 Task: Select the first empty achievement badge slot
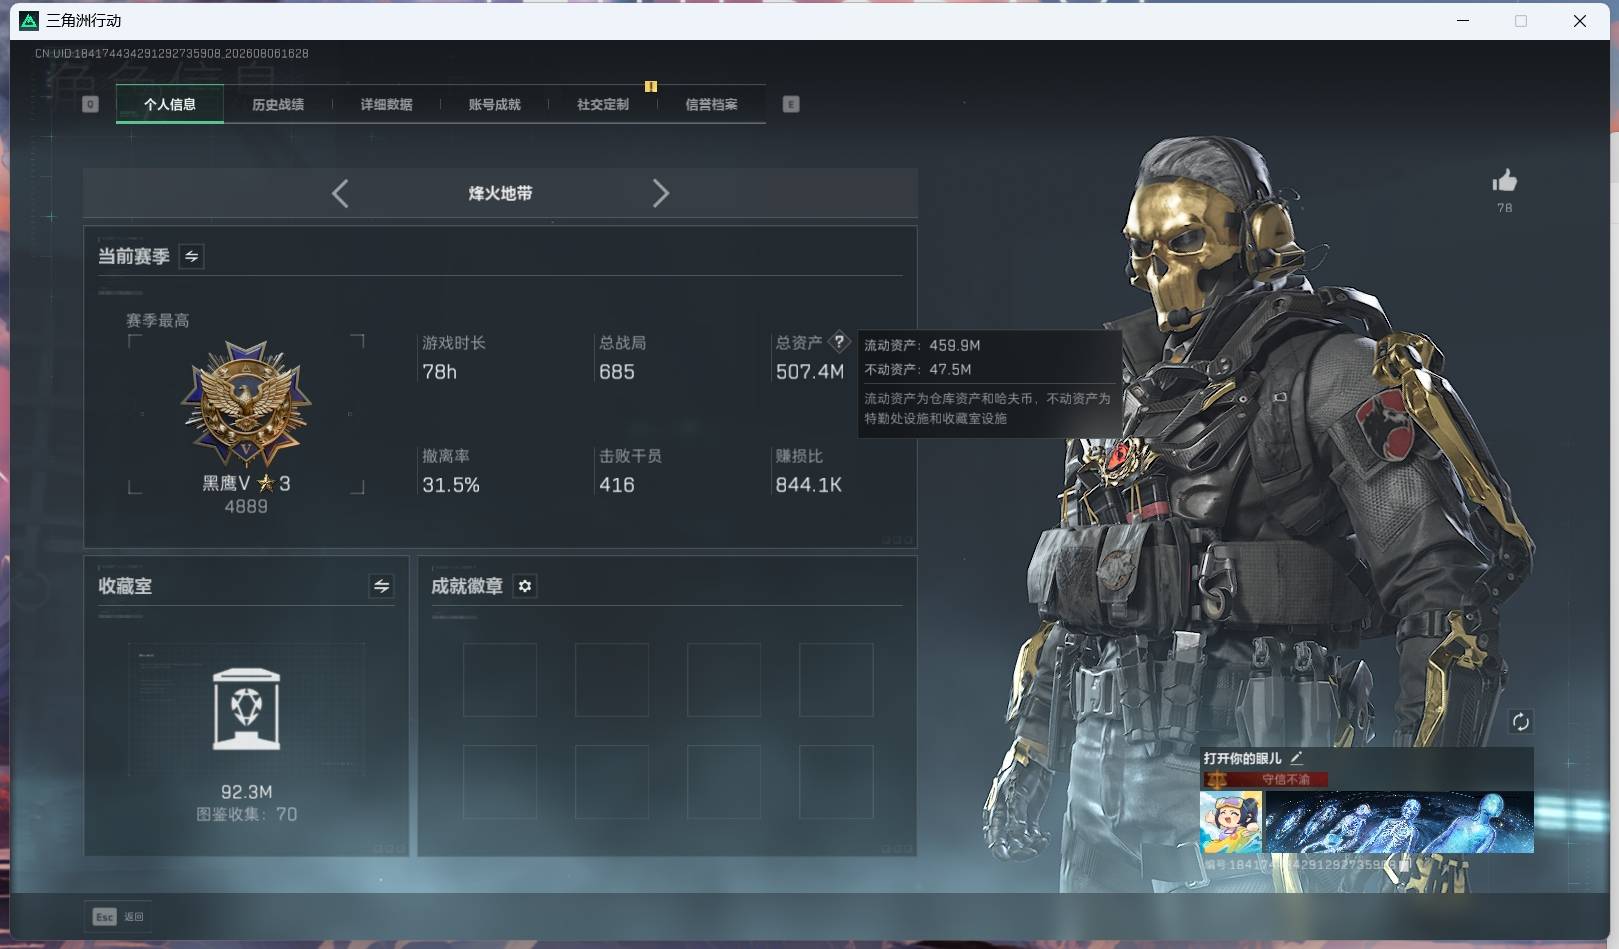tap(500, 680)
